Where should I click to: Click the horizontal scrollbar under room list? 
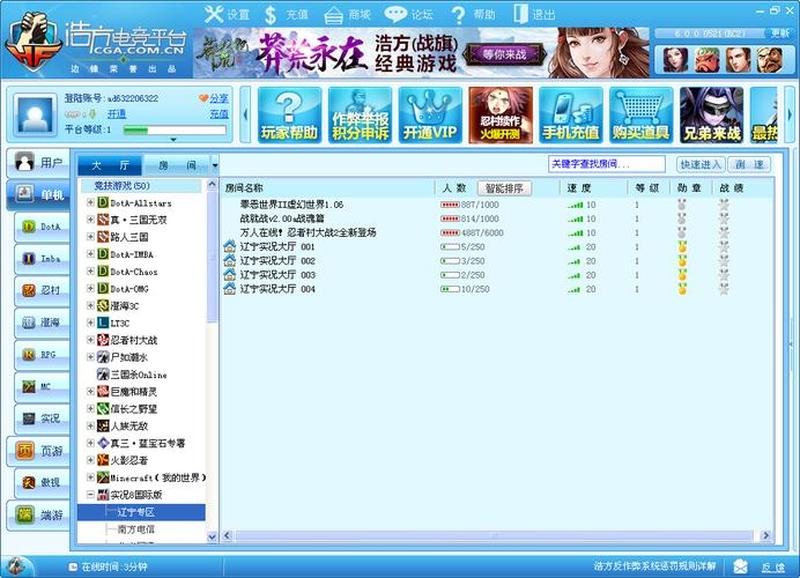click(x=494, y=535)
